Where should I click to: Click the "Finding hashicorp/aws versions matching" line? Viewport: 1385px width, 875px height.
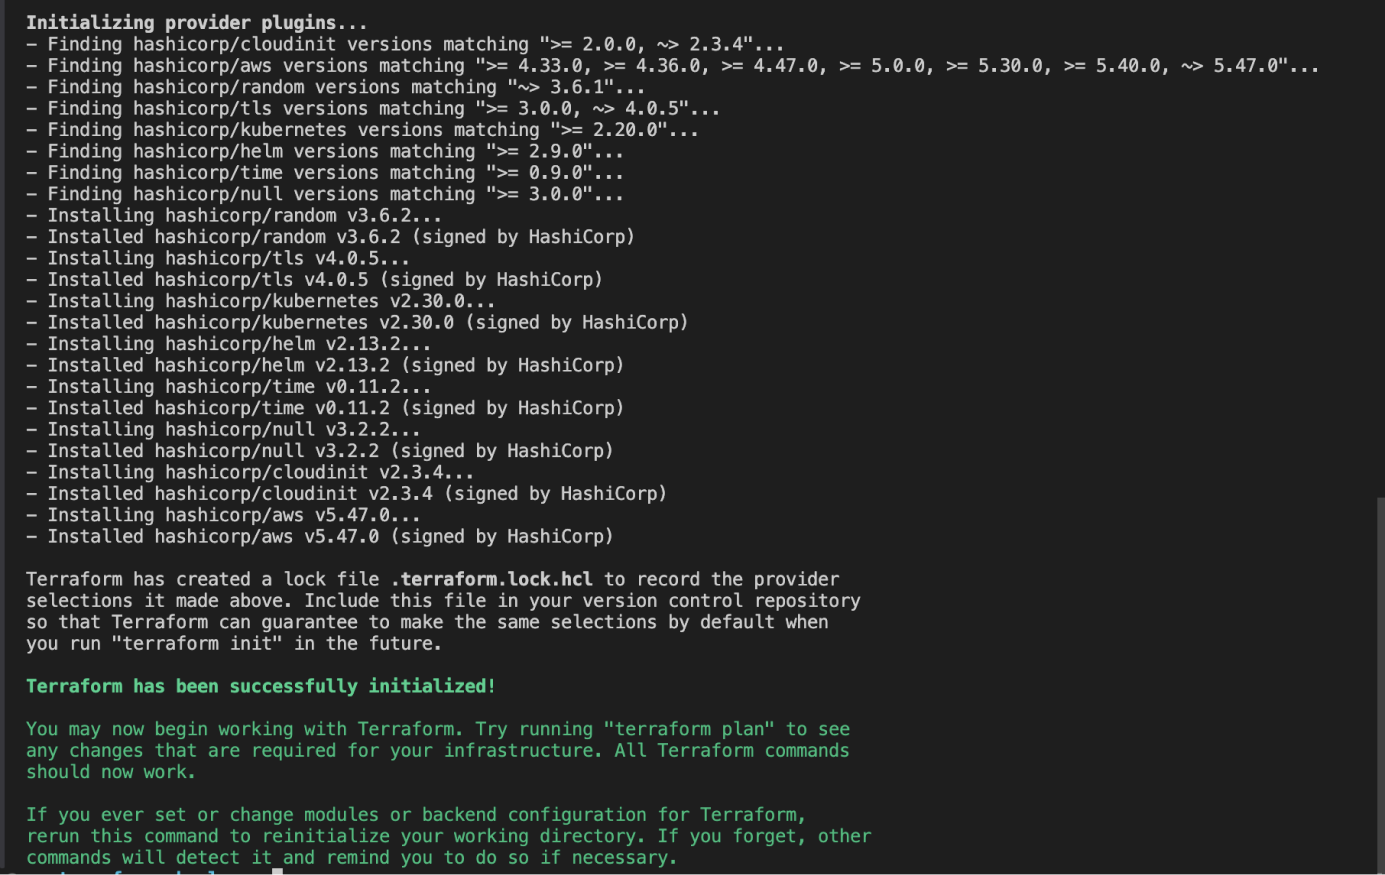[x=672, y=66]
